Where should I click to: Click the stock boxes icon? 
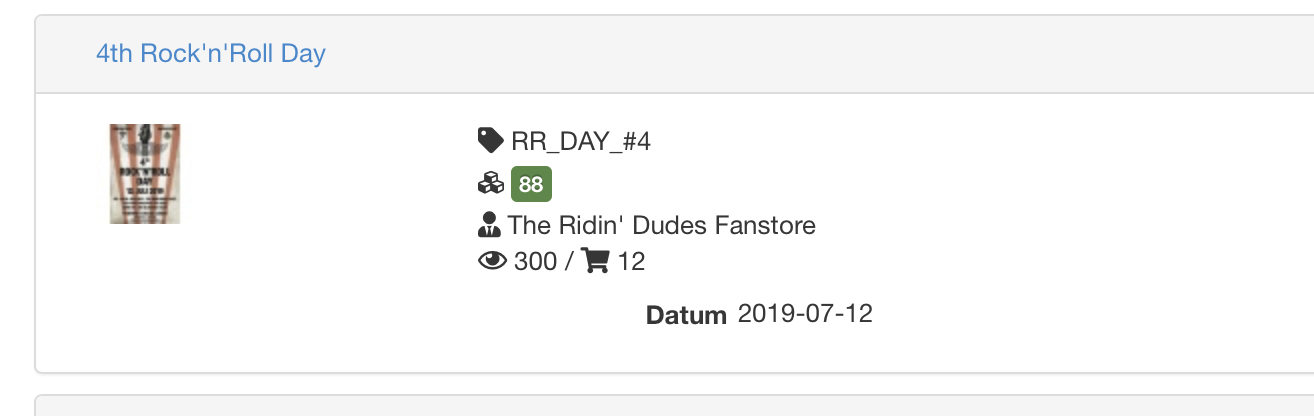coord(491,184)
